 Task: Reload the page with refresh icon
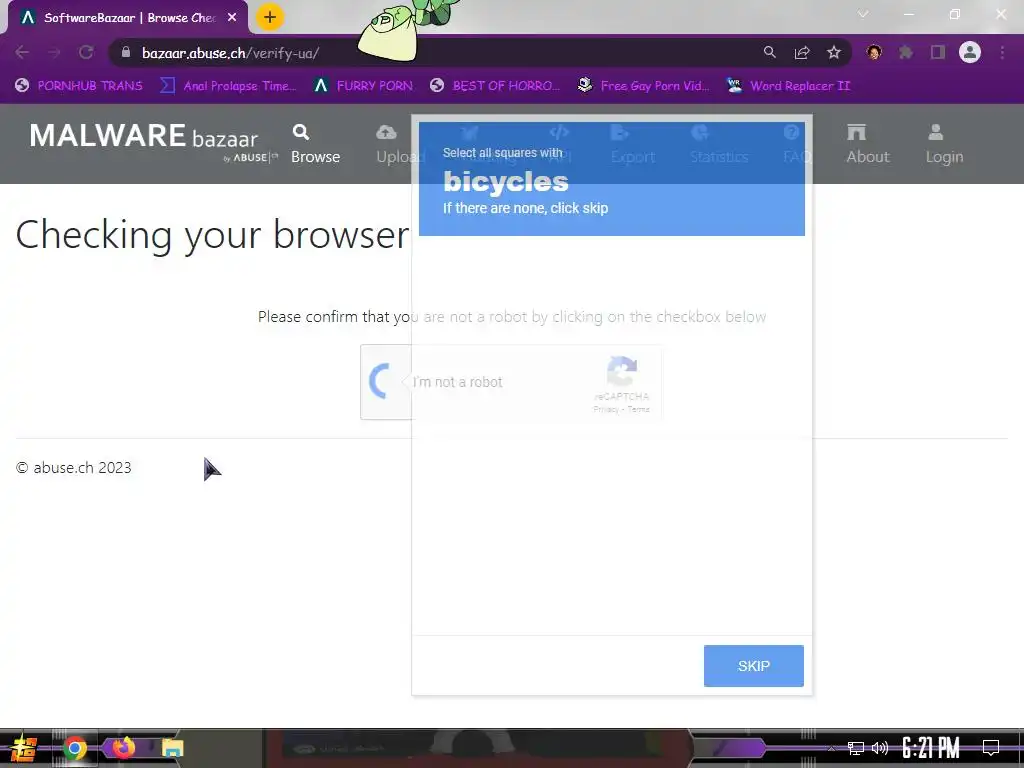coord(86,53)
